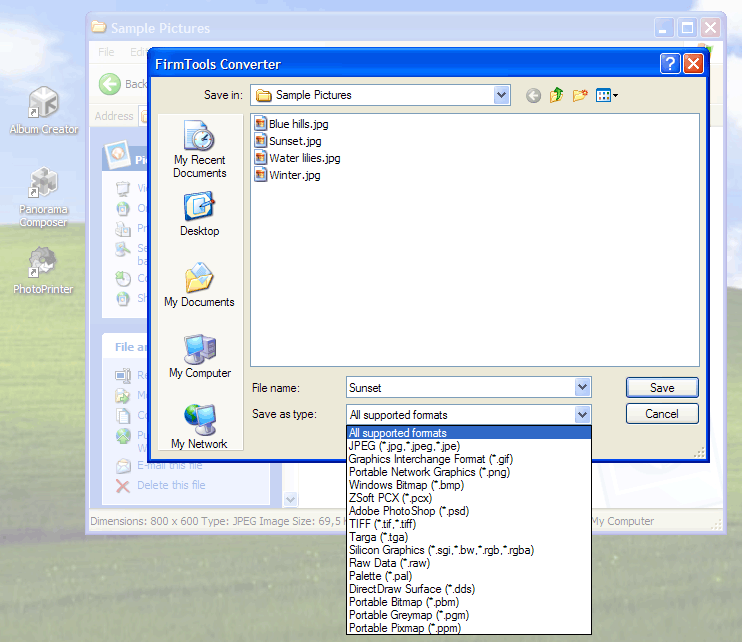Choose Palette (*.pal) format

pos(469,576)
